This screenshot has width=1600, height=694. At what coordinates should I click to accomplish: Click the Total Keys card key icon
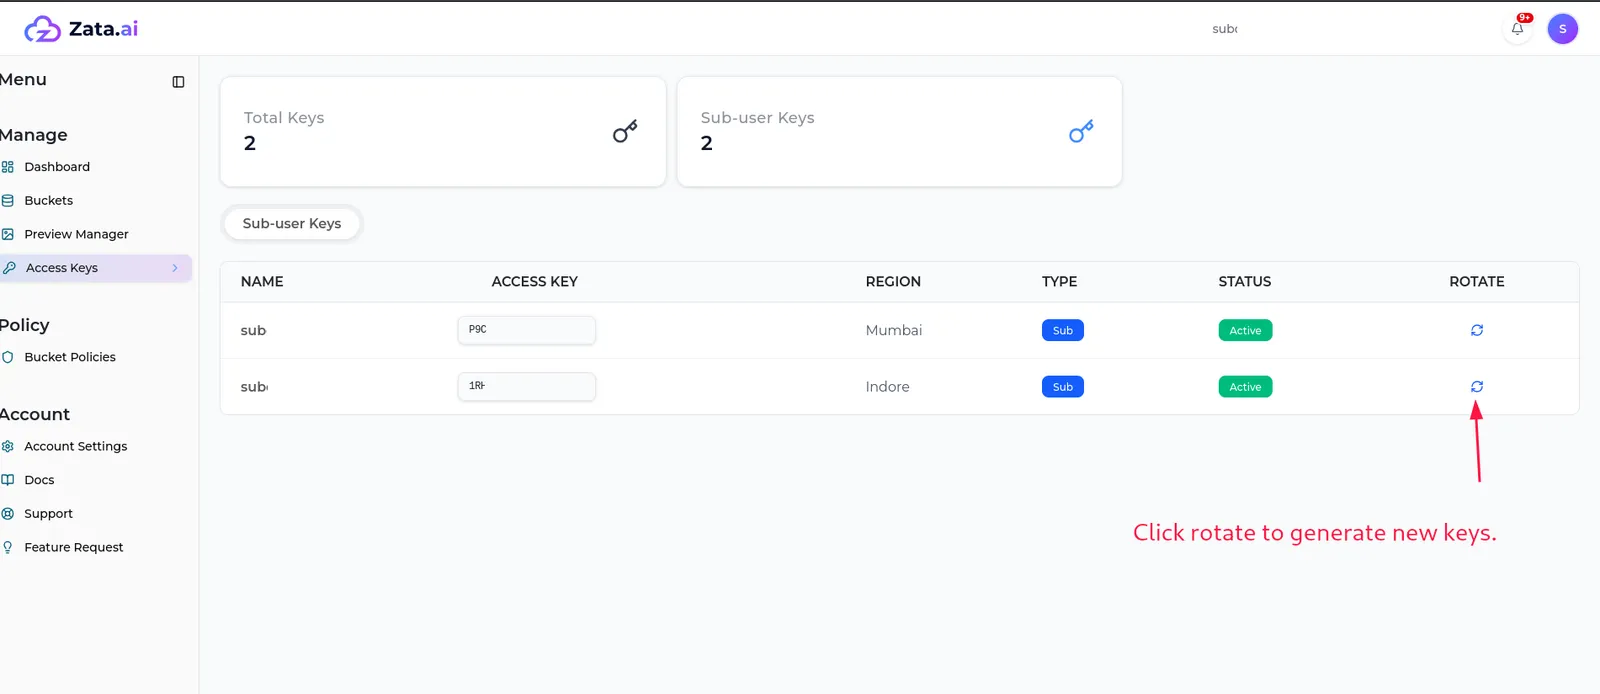[625, 132]
